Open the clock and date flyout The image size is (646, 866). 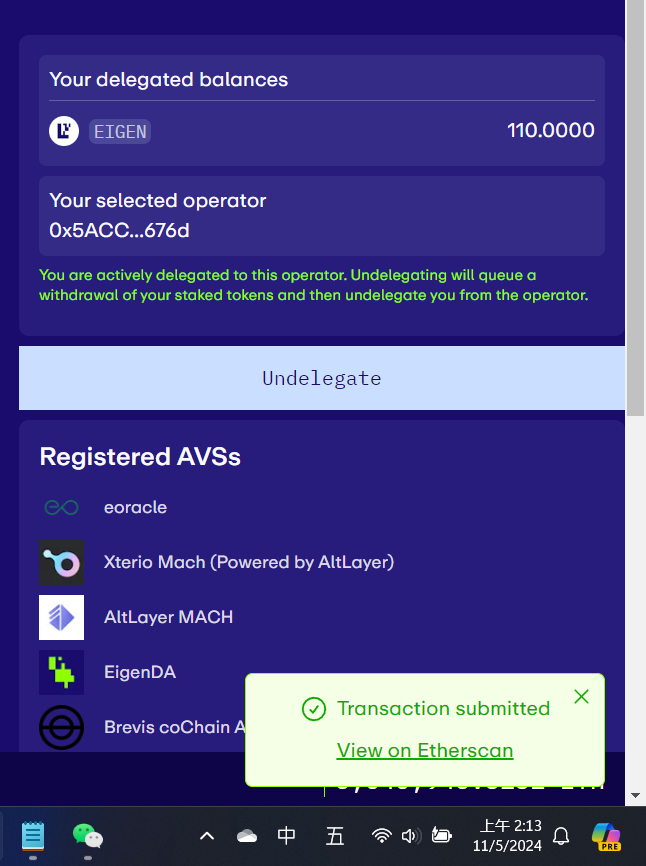click(x=507, y=836)
